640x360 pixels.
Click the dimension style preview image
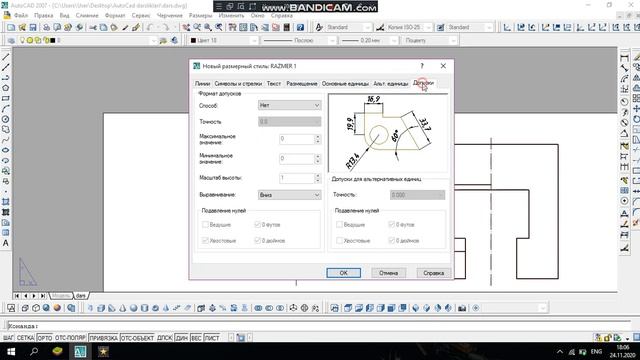(x=388, y=133)
